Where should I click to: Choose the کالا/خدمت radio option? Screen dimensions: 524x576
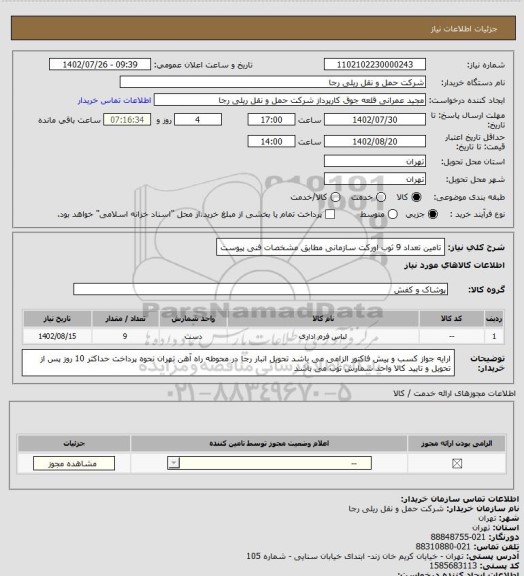point(335,197)
